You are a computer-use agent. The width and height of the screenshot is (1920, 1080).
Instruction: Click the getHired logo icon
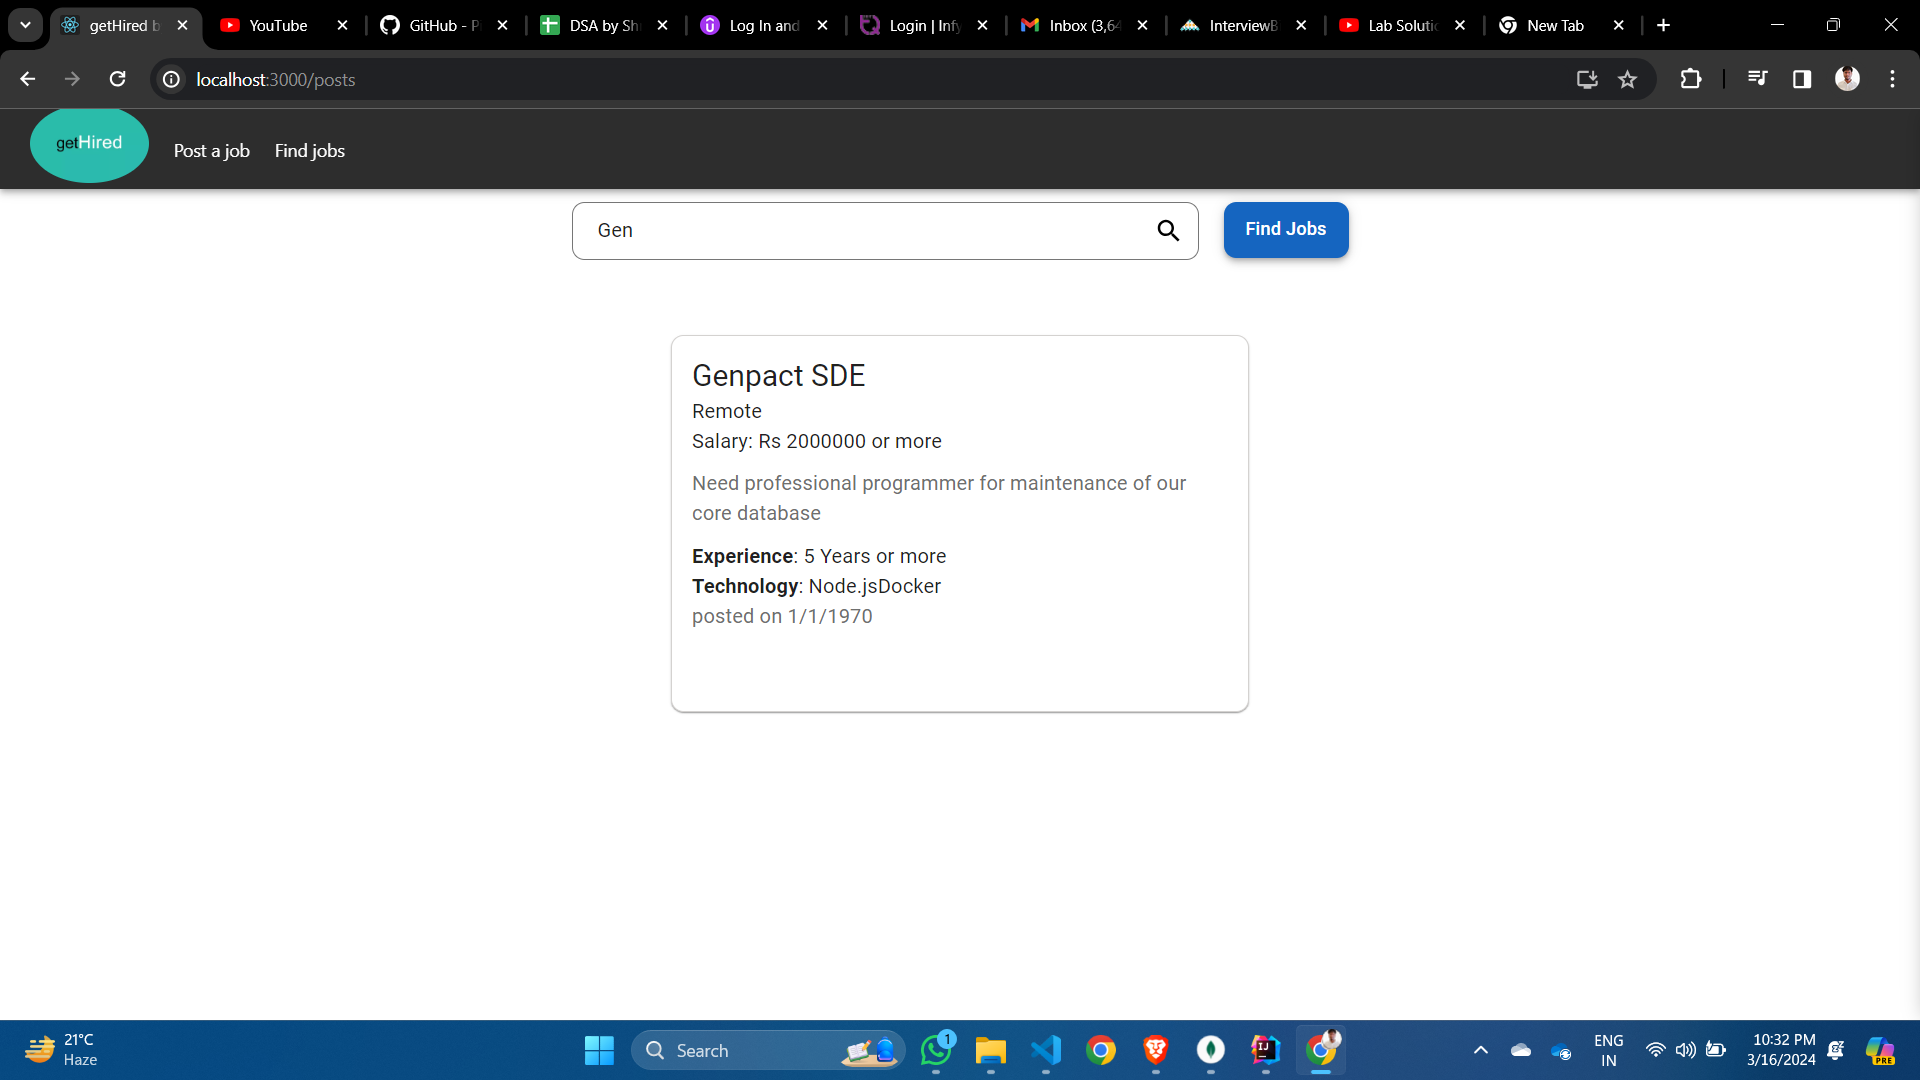pyautogui.click(x=90, y=142)
